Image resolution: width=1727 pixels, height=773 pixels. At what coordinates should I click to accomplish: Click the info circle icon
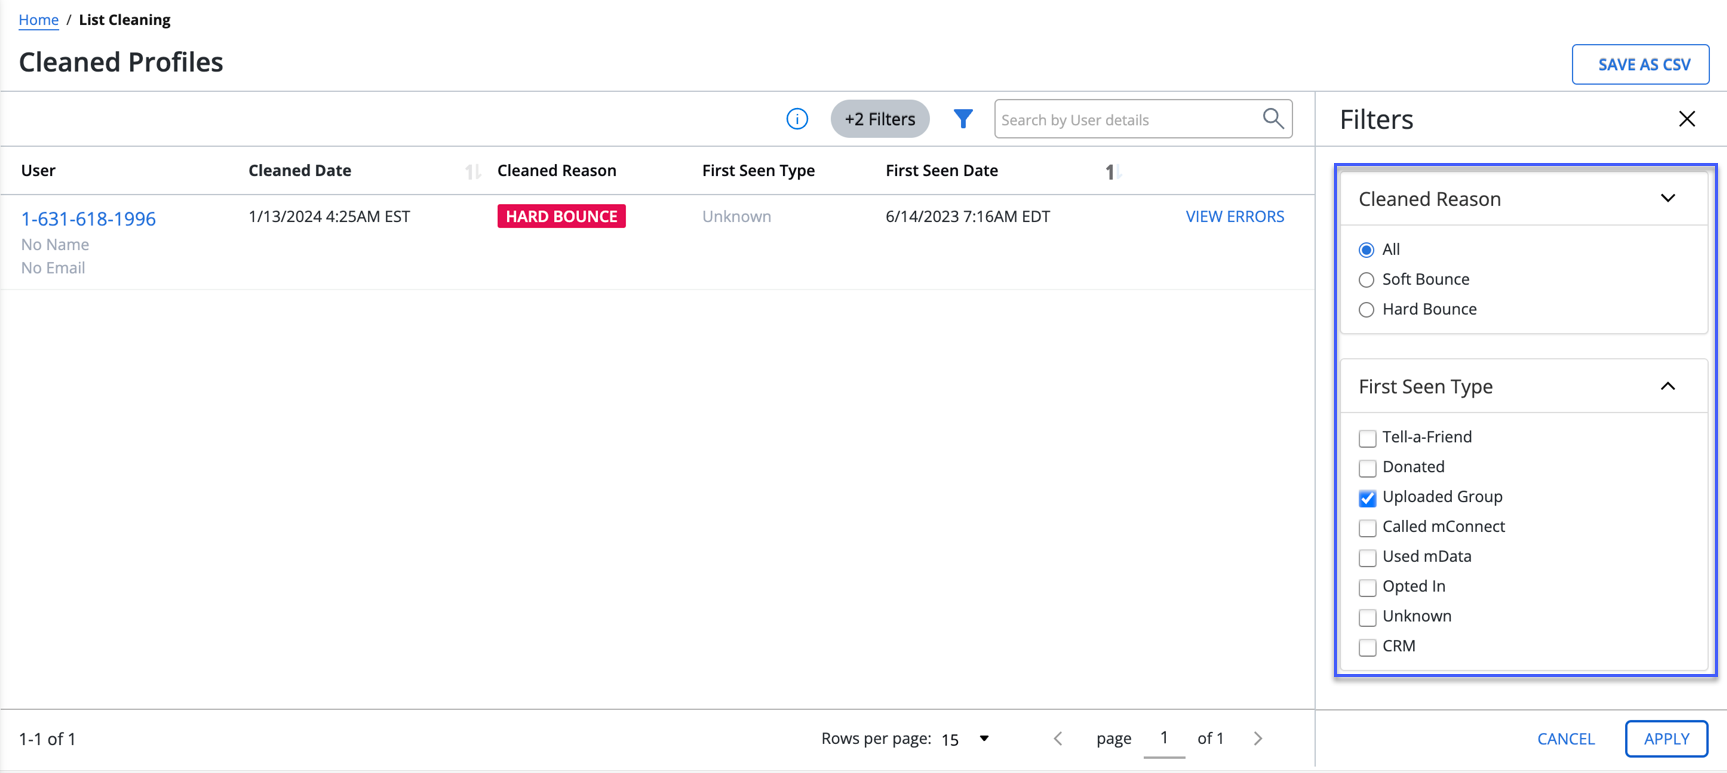pyautogui.click(x=797, y=119)
